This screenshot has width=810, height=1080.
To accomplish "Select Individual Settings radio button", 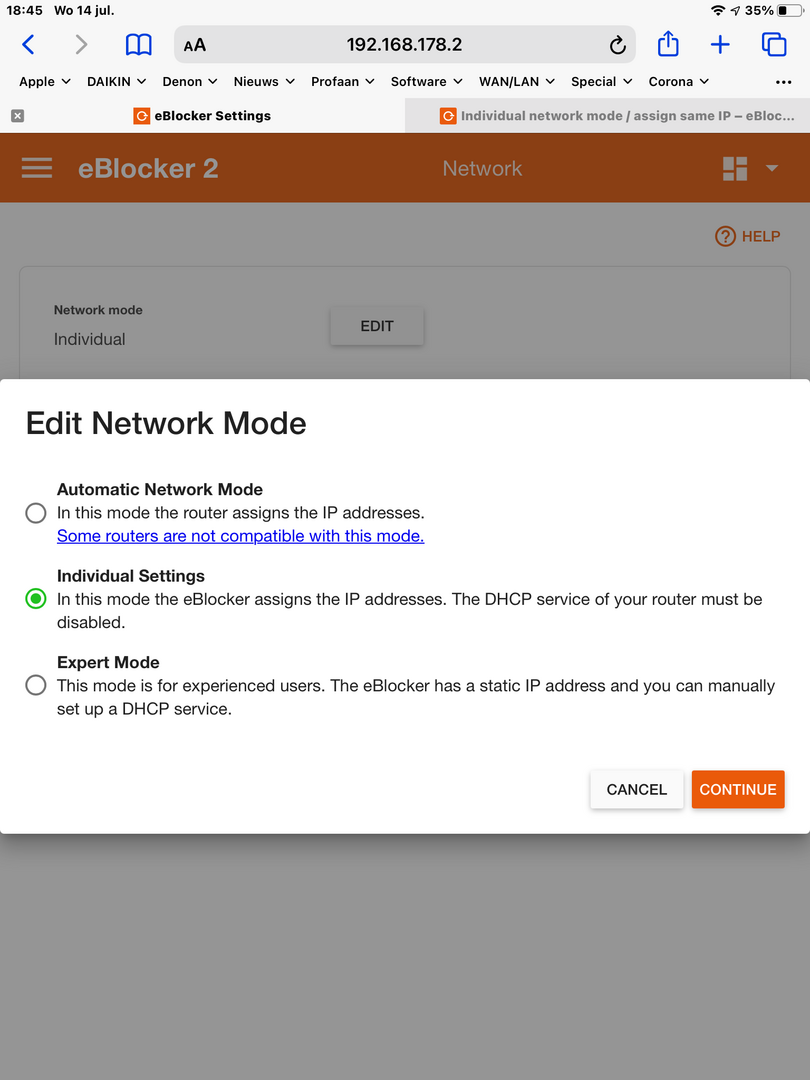I will (x=36, y=599).
